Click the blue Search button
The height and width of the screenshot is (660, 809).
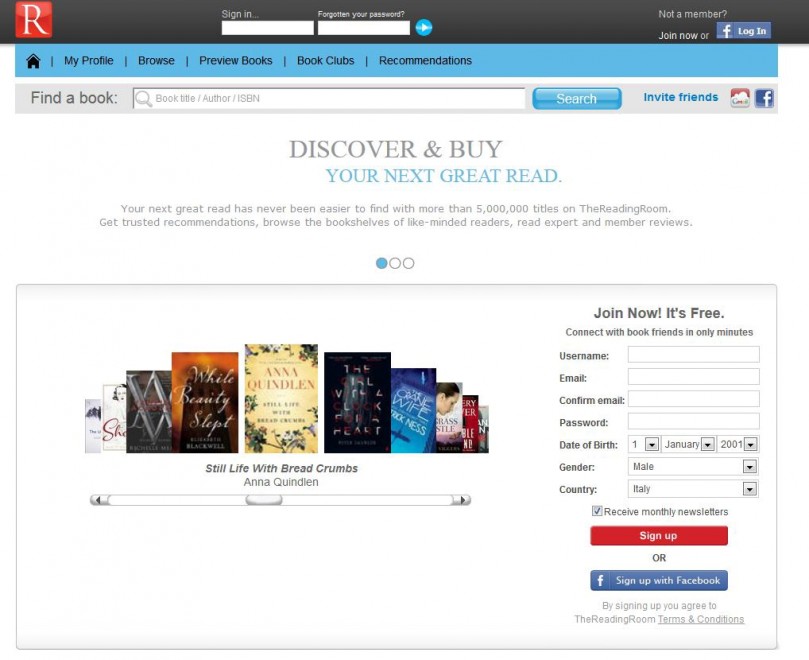(x=577, y=99)
